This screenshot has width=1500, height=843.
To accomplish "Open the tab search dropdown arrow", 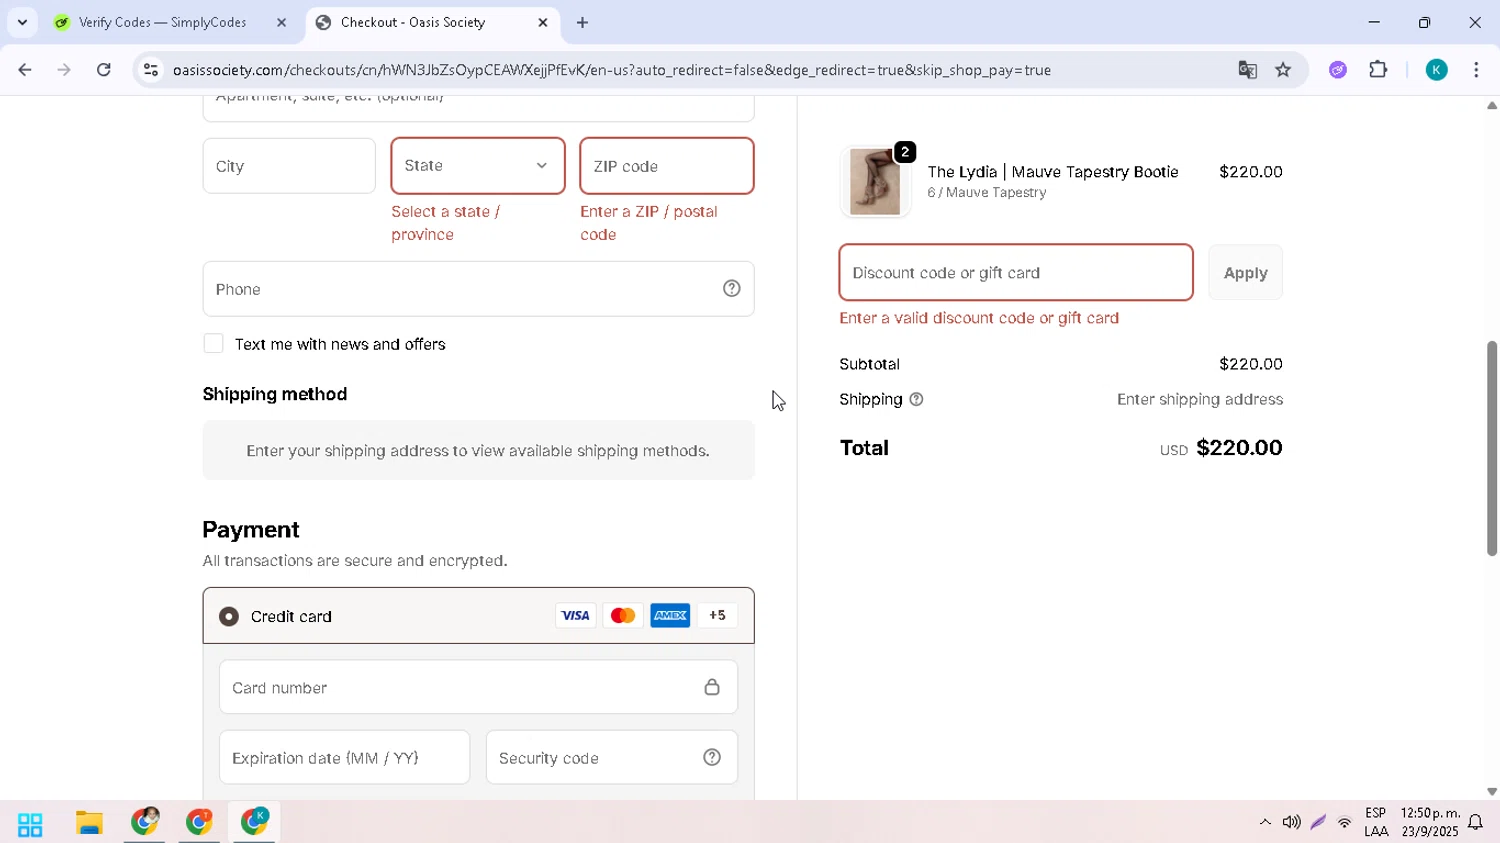I will [22, 22].
